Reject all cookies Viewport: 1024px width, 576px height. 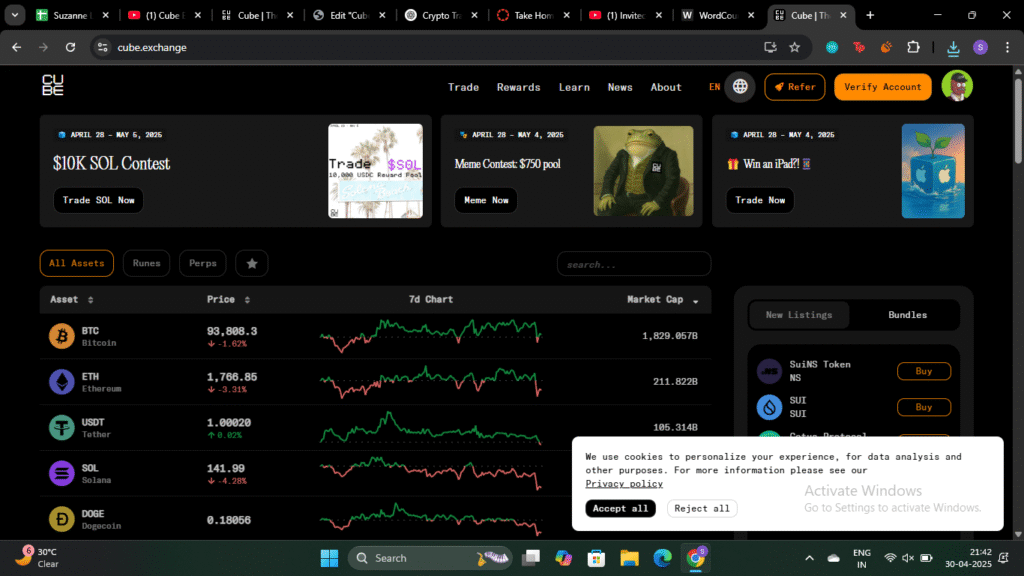702,508
